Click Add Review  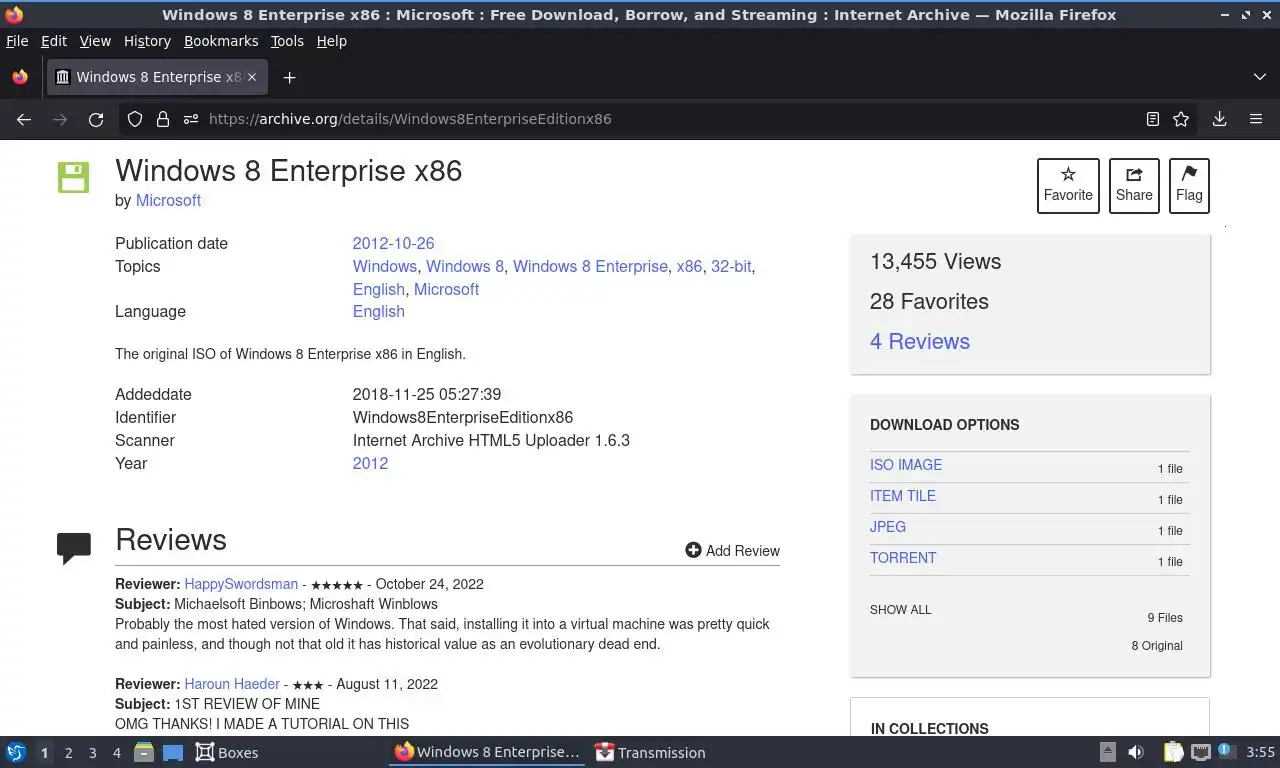tap(732, 550)
